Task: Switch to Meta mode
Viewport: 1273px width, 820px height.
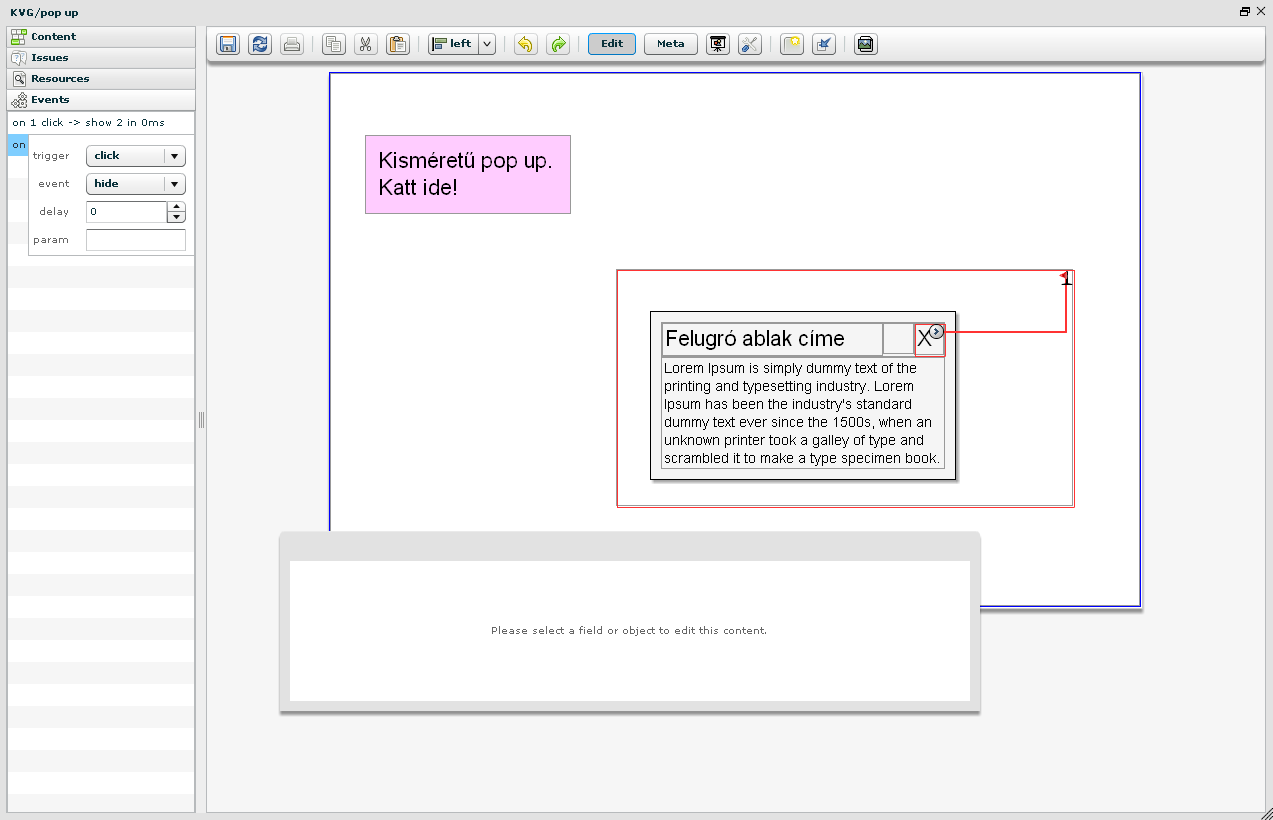Action: pyautogui.click(x=671, y=44)
